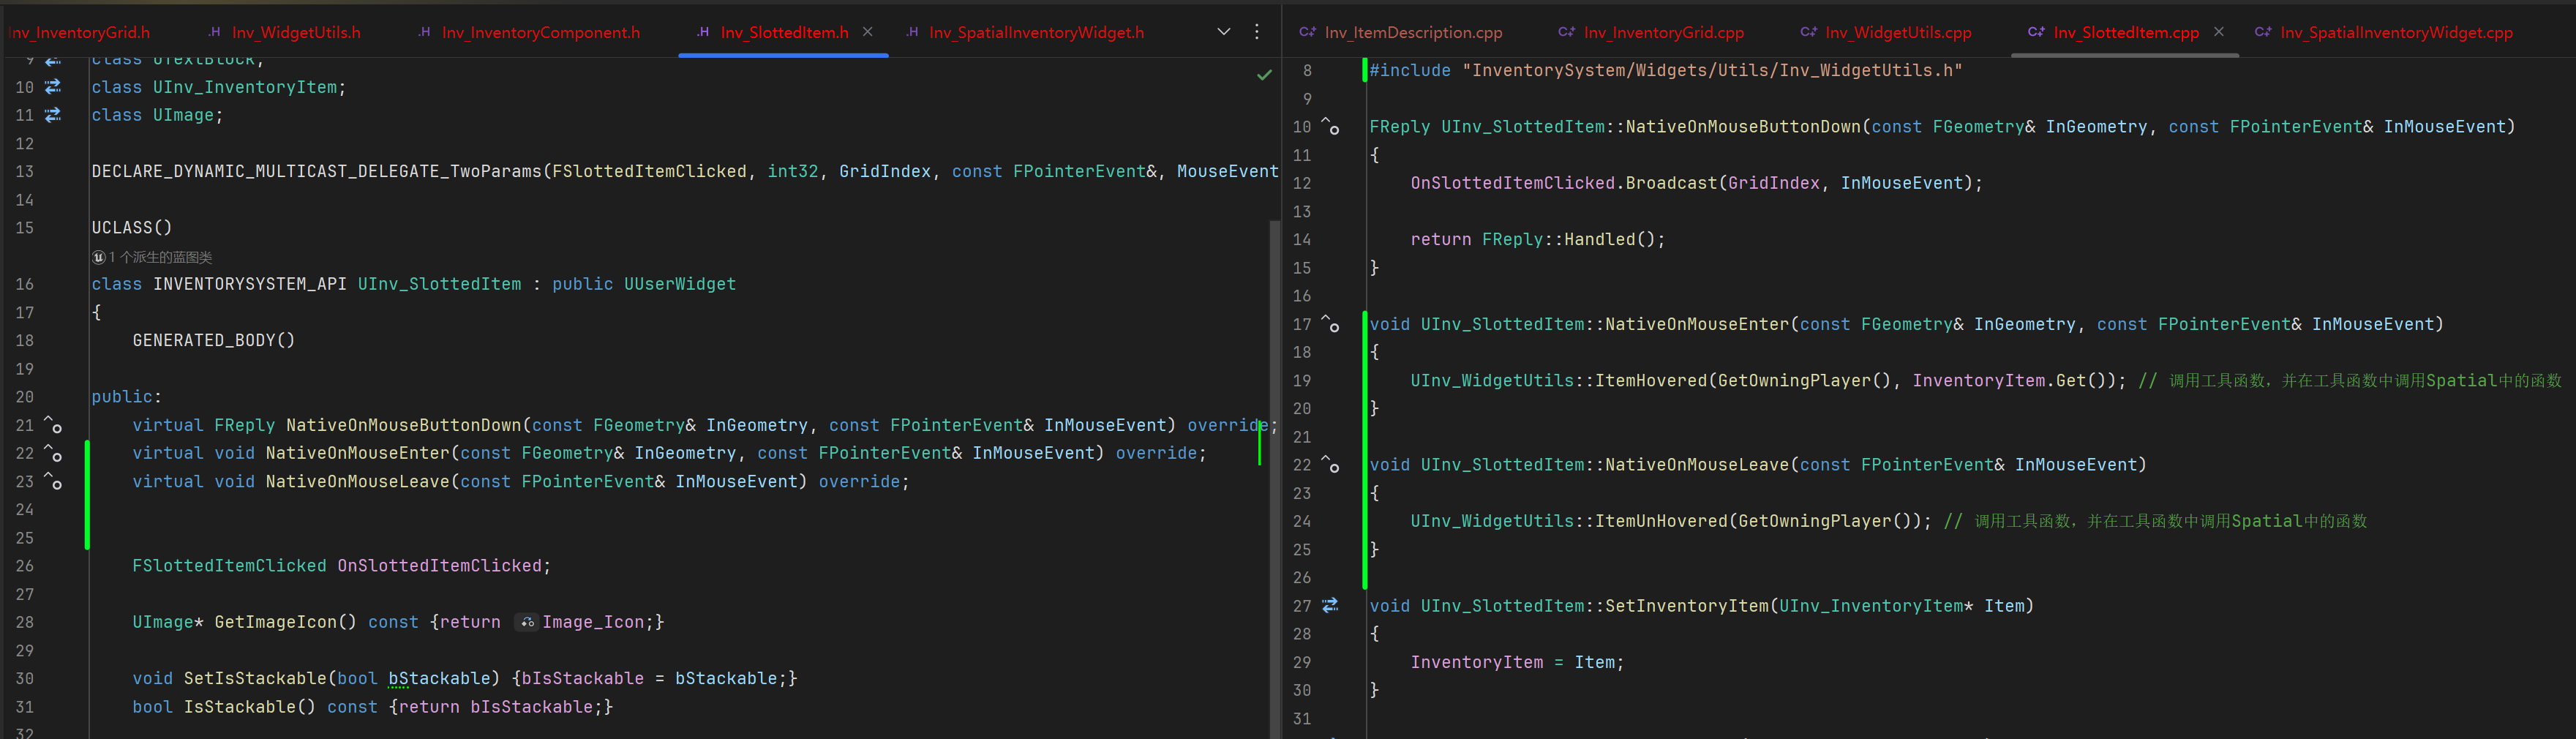Click the override gutter icon for NativeOnMouseLeave in the .cpp file

tap(1330, 465)
